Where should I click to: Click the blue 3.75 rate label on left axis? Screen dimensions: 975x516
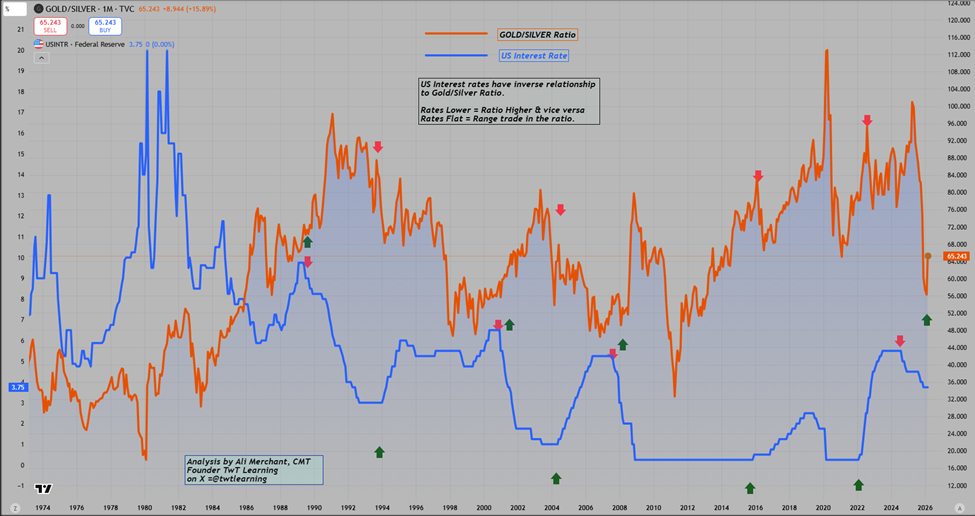(18, 387)
